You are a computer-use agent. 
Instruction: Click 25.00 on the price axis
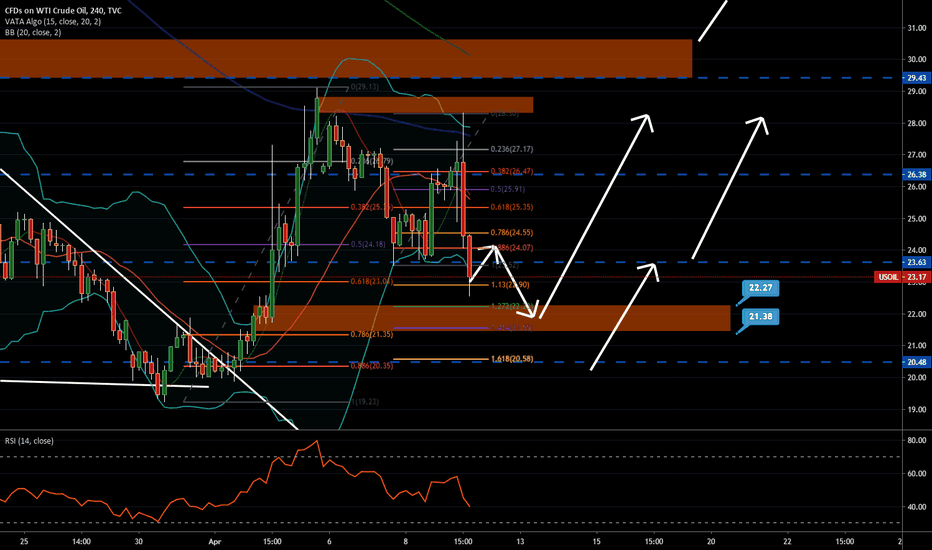coord(917,219)
